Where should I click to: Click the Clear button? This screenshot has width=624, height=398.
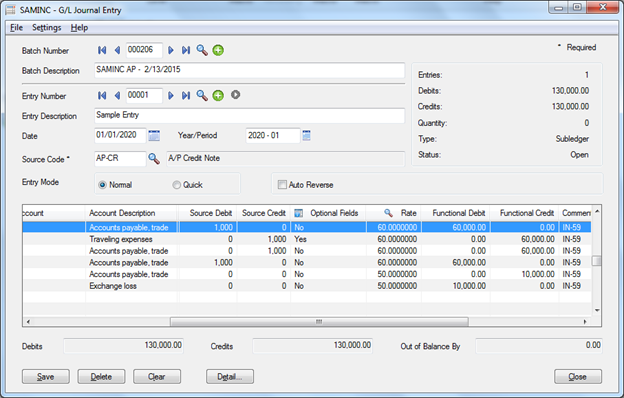[x=157, y=377]
